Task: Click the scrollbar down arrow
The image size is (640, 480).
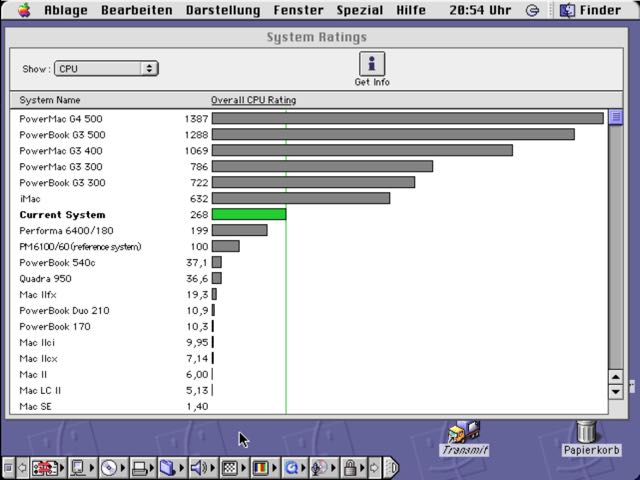Action: click(x=616, y=392)
